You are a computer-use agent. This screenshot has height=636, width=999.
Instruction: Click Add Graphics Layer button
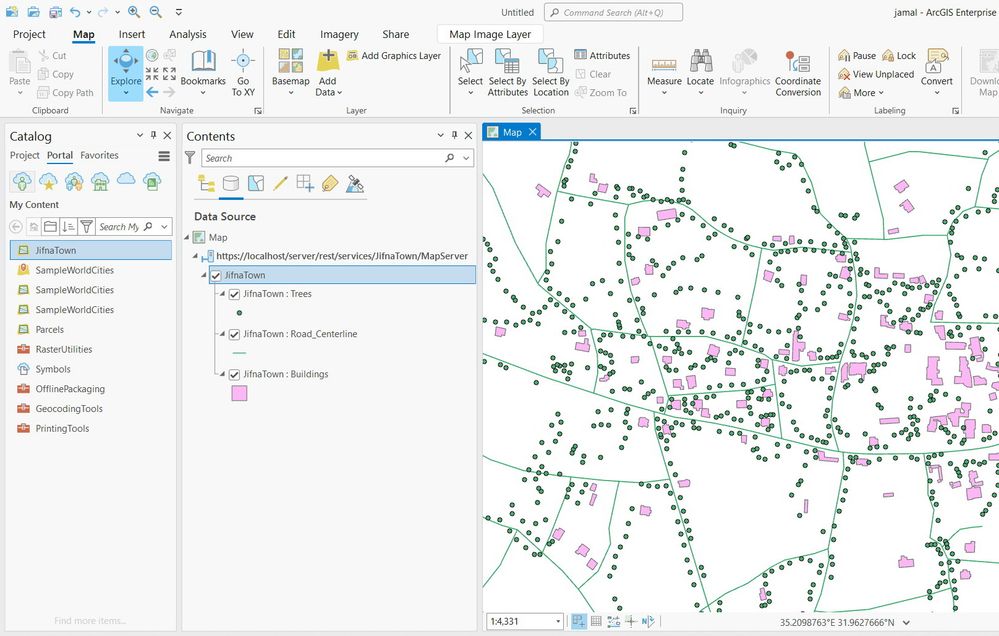[x=393, y=56]
